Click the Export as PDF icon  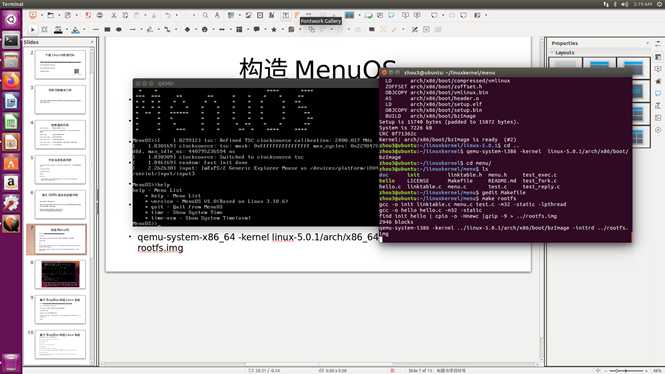point(88,15)
